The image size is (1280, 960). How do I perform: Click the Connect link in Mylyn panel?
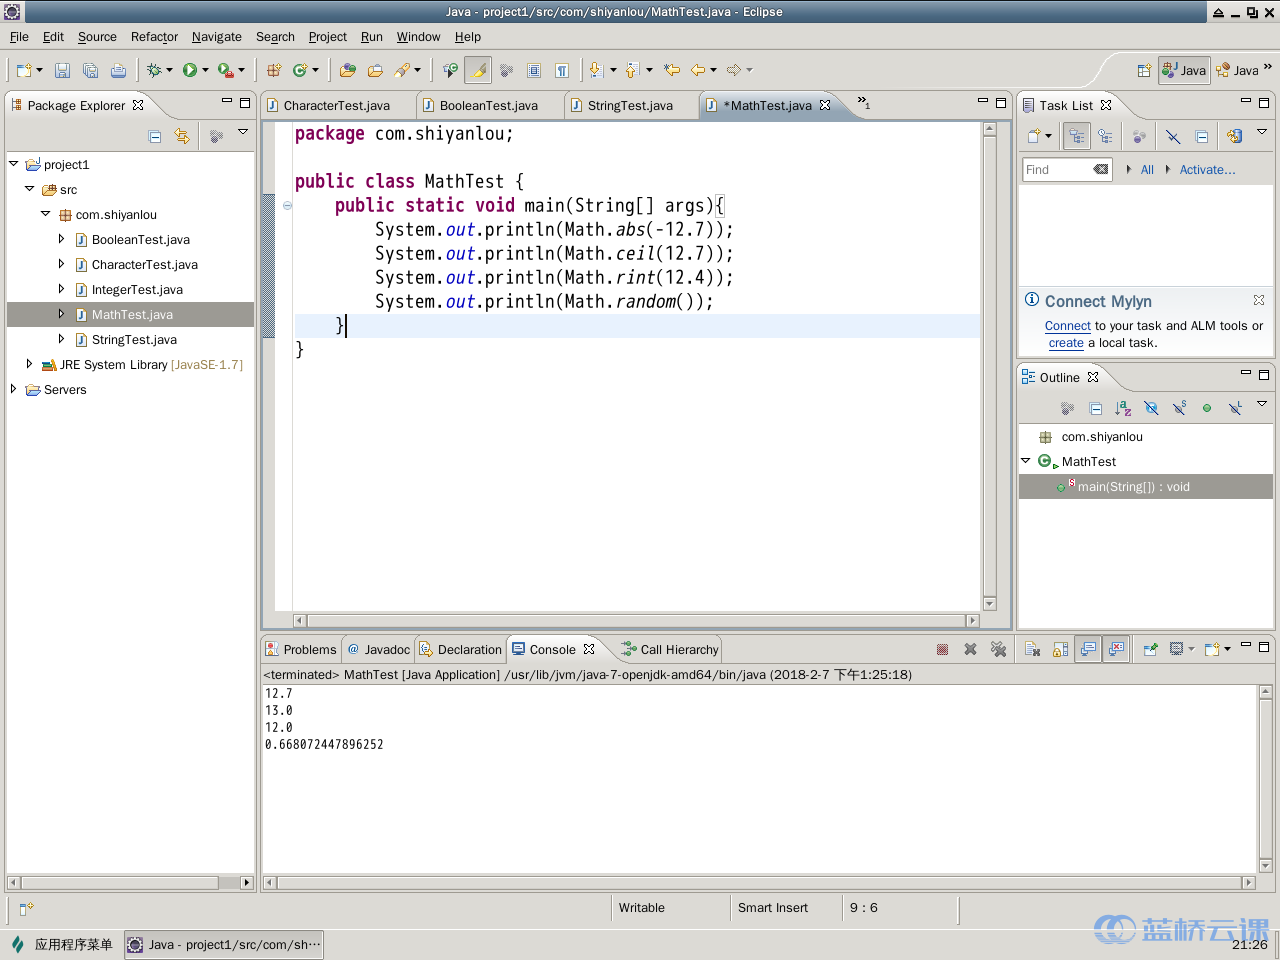coord(1067,326)
